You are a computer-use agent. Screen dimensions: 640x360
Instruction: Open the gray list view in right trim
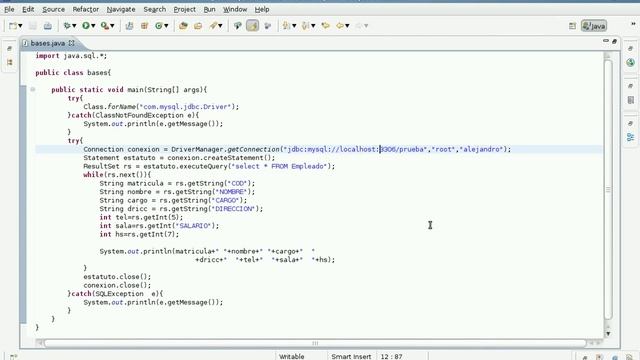tap(631, 100)
